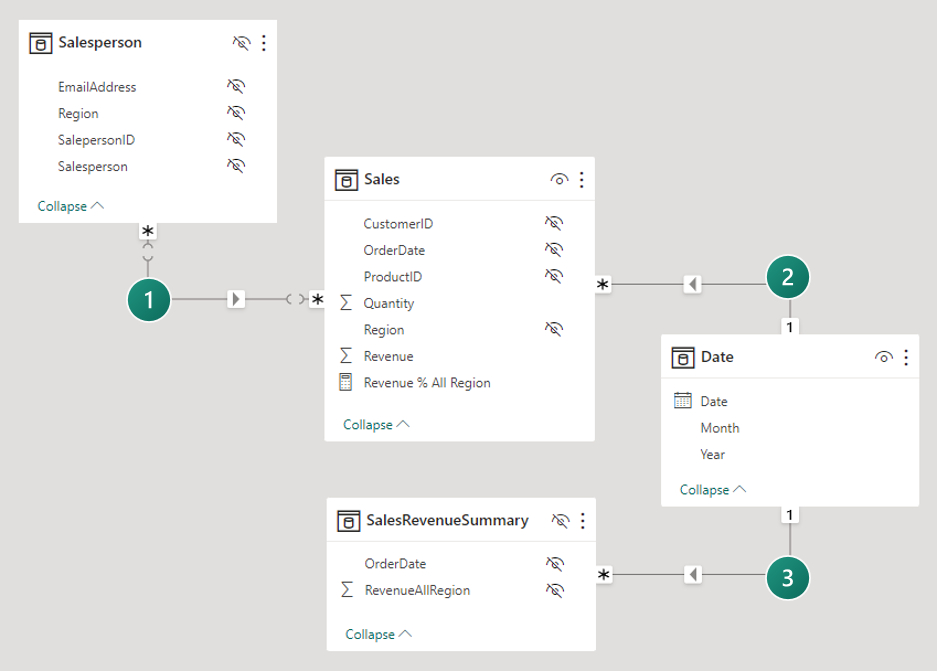Open Salesperson table more options menu
The height and width of the screenshot is (671, 937).
264,43
